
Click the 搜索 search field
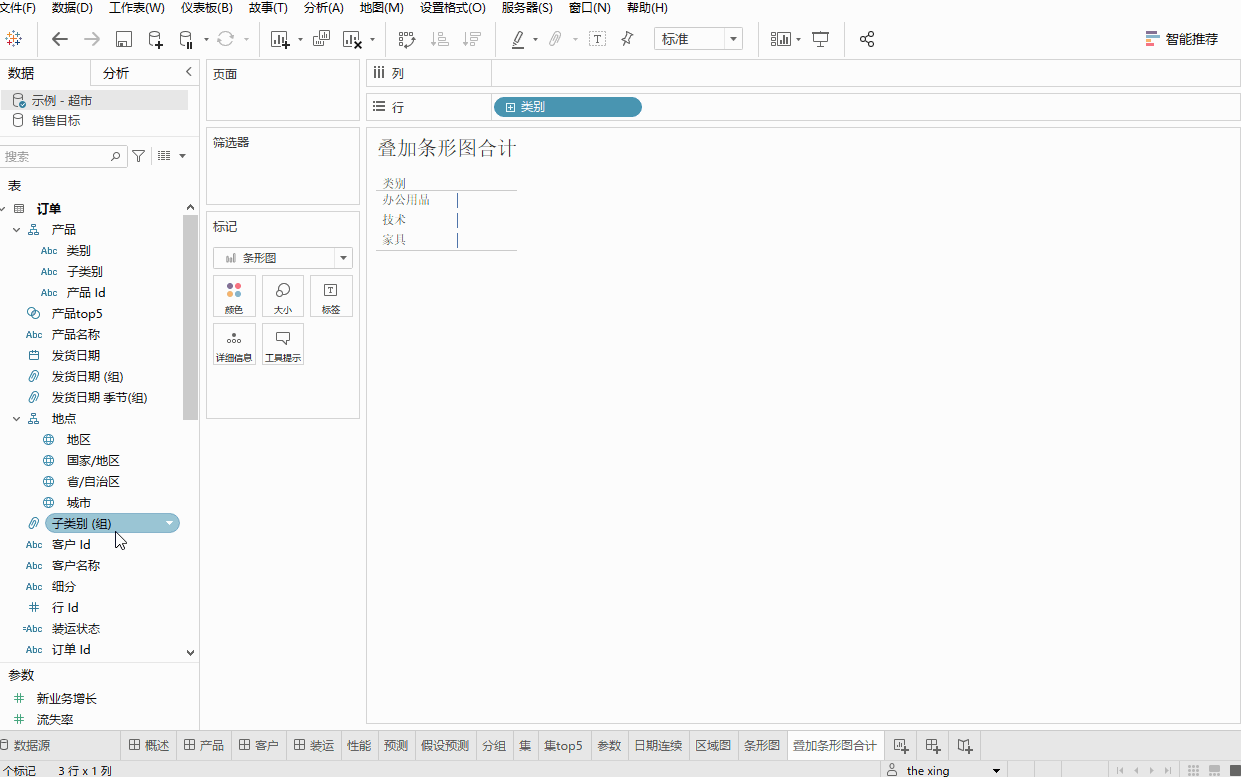64,156
